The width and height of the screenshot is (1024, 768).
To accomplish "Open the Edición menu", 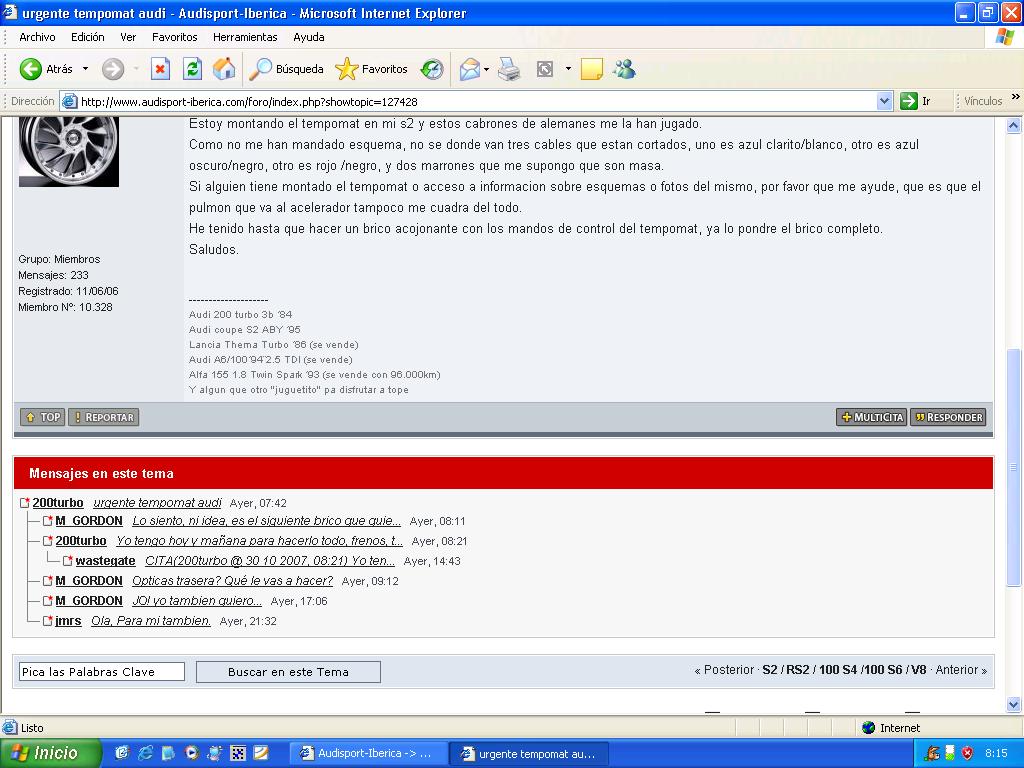I will tap(88, 37).
